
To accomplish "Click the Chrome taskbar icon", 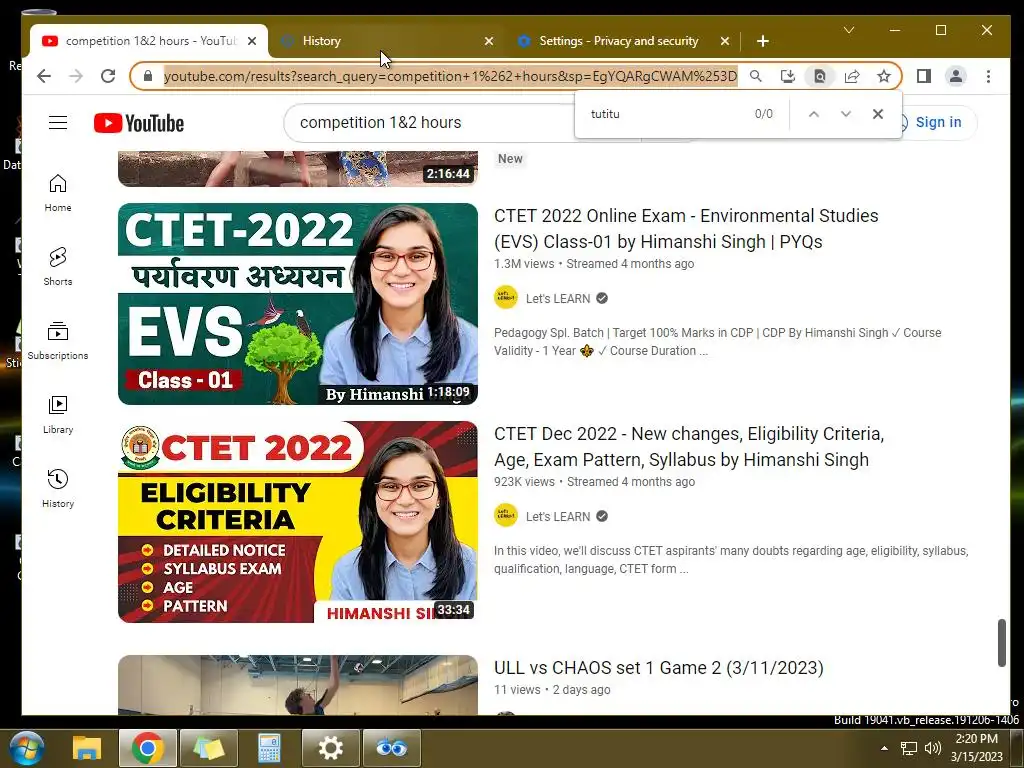I will [x=148, y=748].
